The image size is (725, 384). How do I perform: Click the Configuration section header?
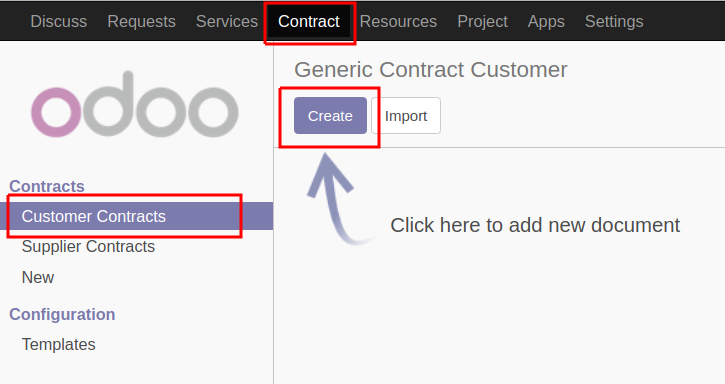62,315
